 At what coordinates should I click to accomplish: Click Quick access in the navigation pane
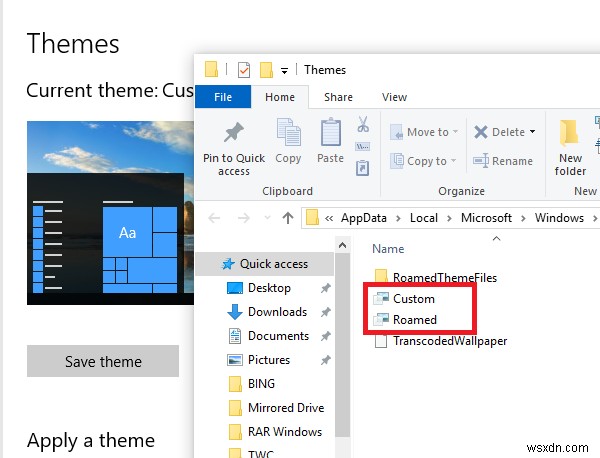click(x=264, y=264)
